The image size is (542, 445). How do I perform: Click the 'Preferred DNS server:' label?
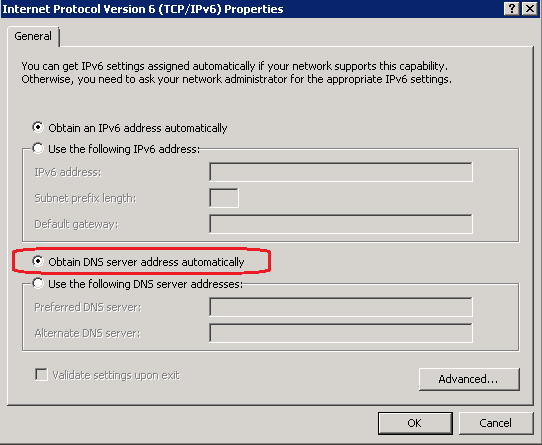click(88, 307)
